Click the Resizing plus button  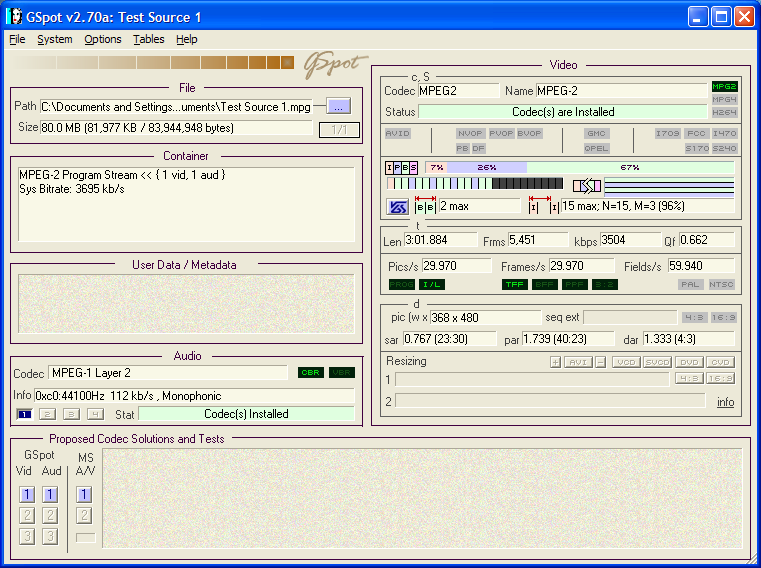pos(556,362)
